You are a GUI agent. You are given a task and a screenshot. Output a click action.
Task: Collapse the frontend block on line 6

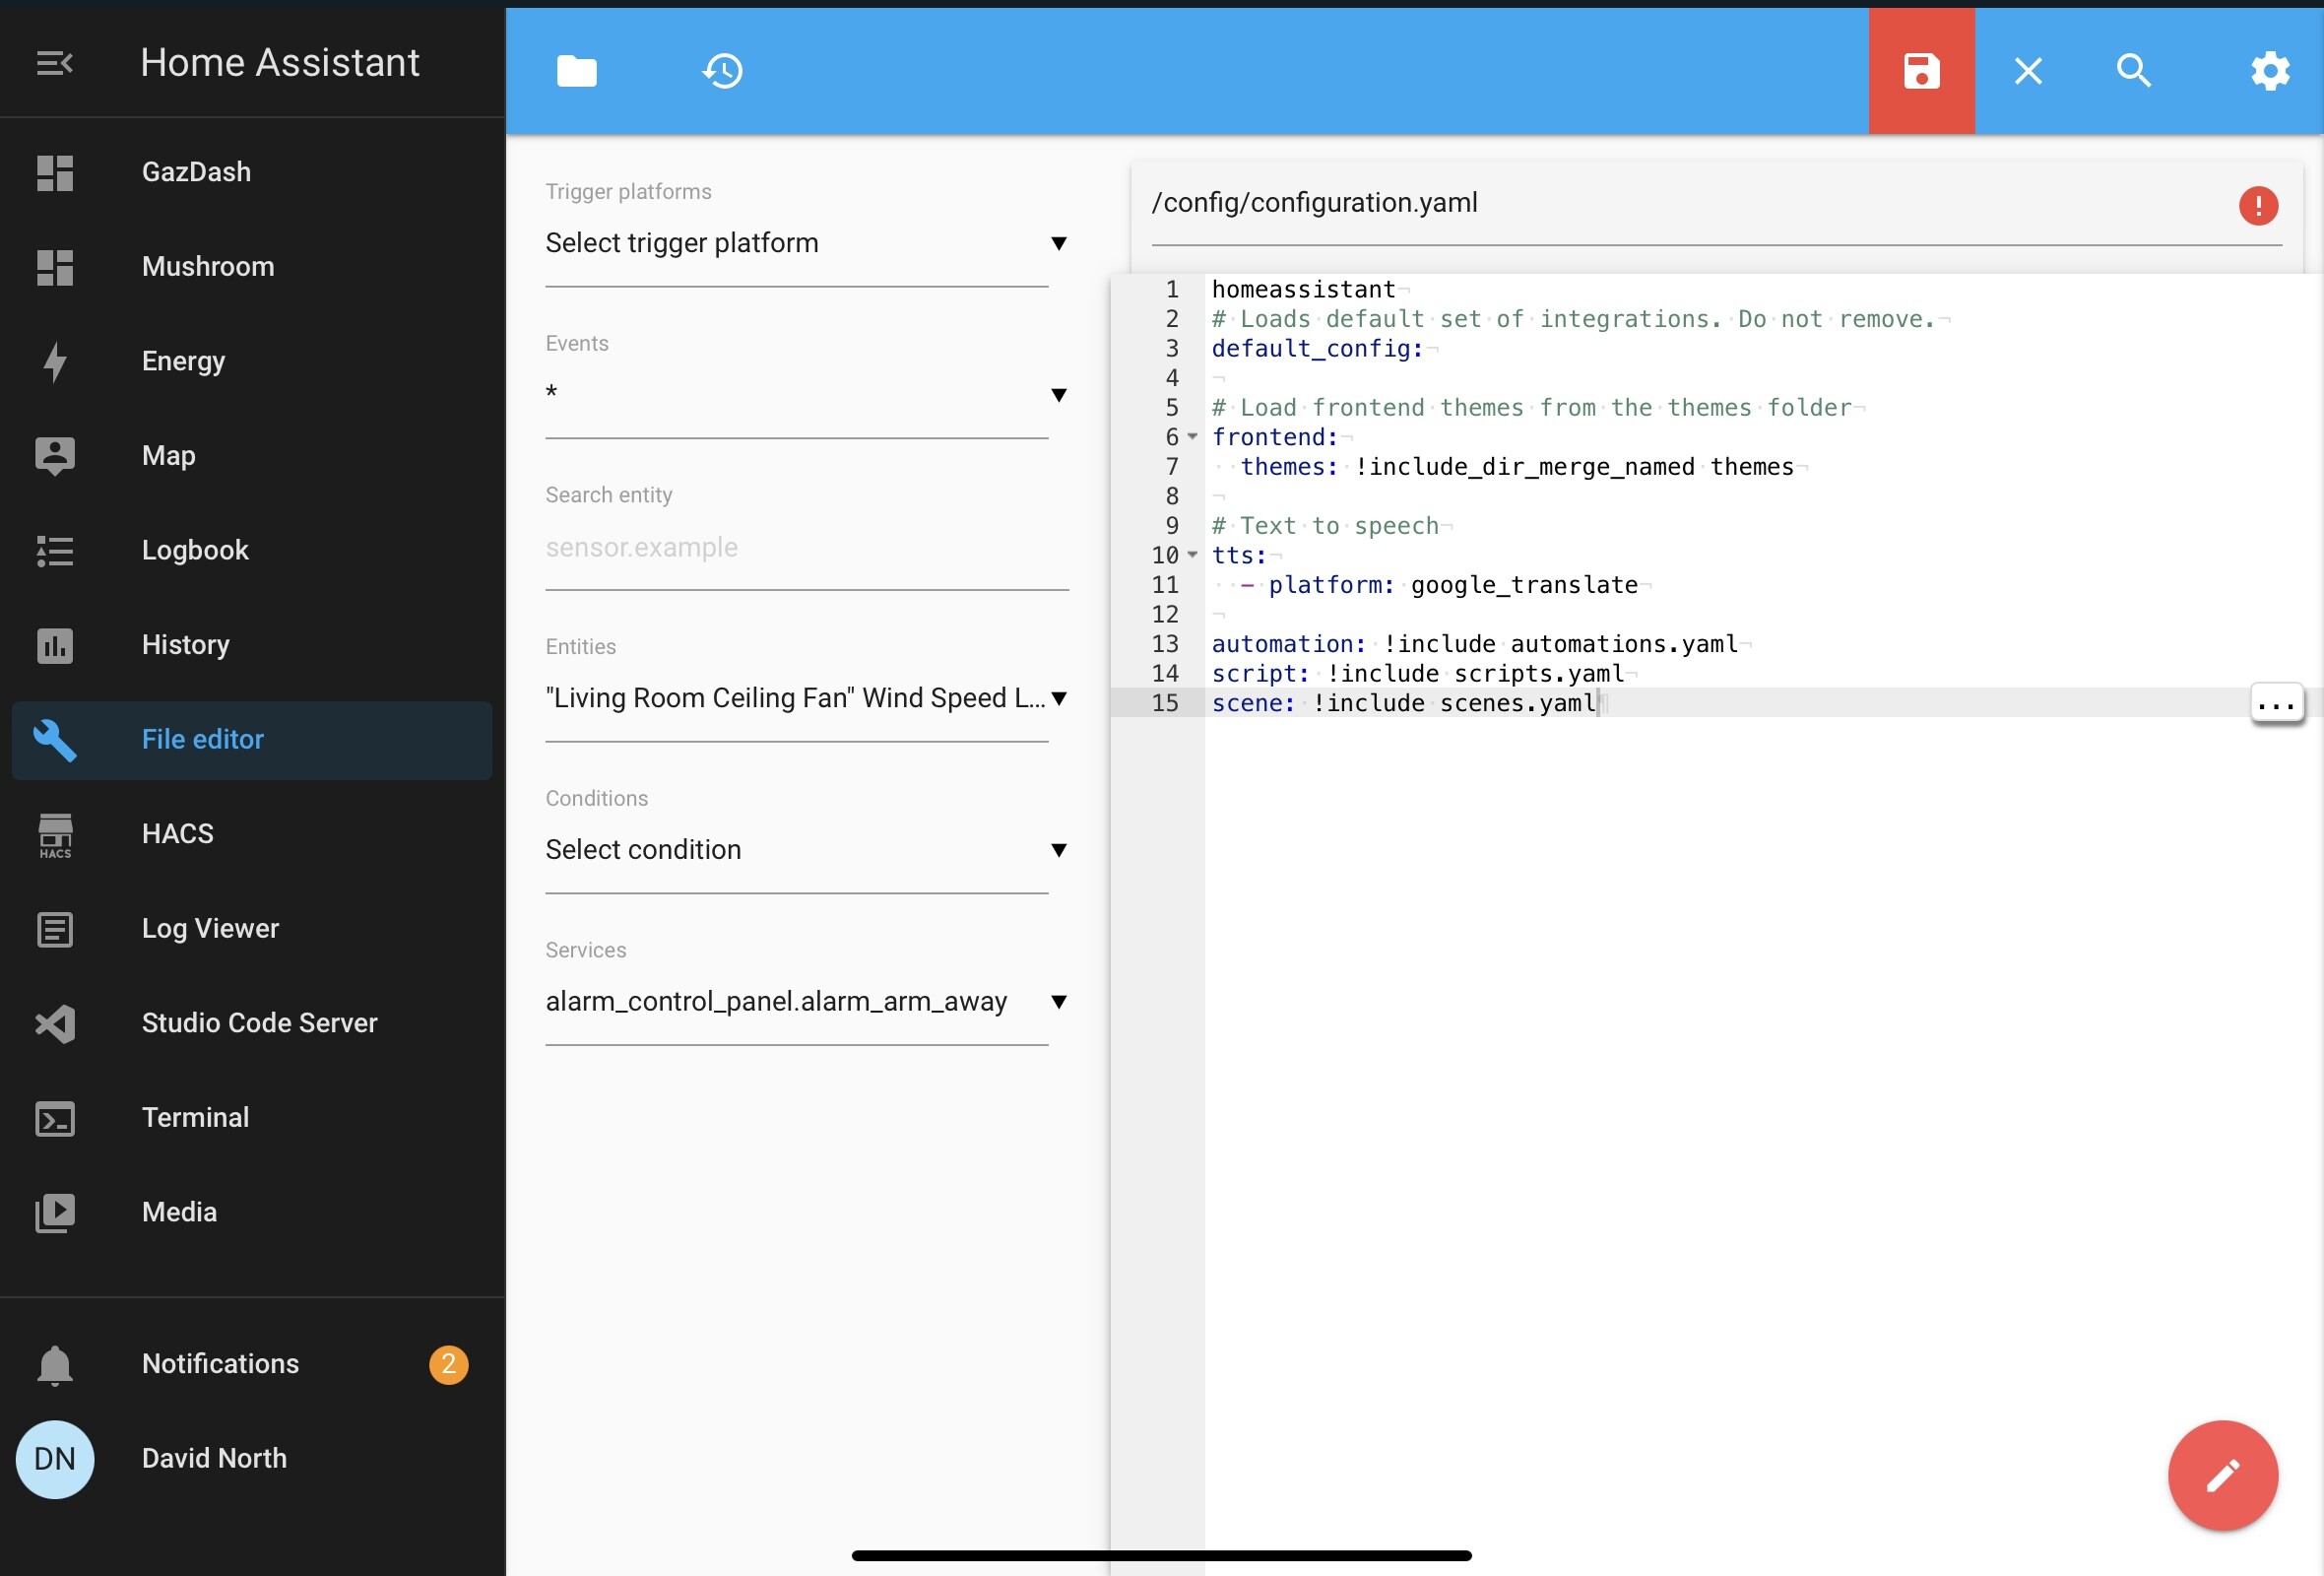pos(1193,437)
